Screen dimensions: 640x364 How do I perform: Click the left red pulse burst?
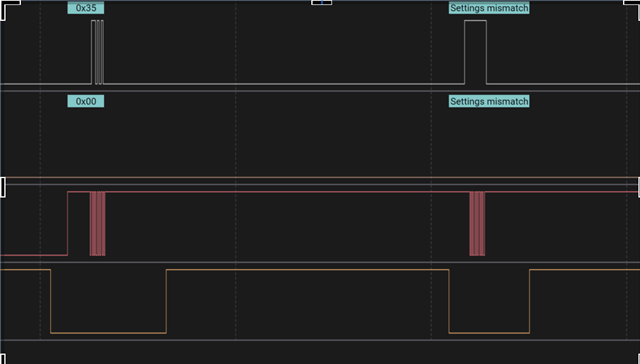(x=98, y=224)
